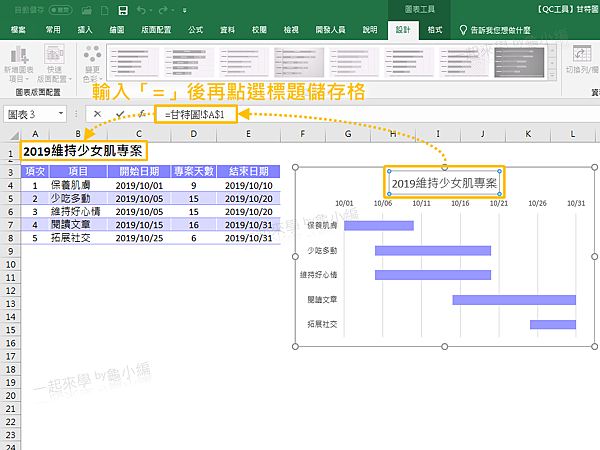This screenshot has height=450, width=600.
Task: Select the 設計 chart tools tab
Action: tap(403, 30)
